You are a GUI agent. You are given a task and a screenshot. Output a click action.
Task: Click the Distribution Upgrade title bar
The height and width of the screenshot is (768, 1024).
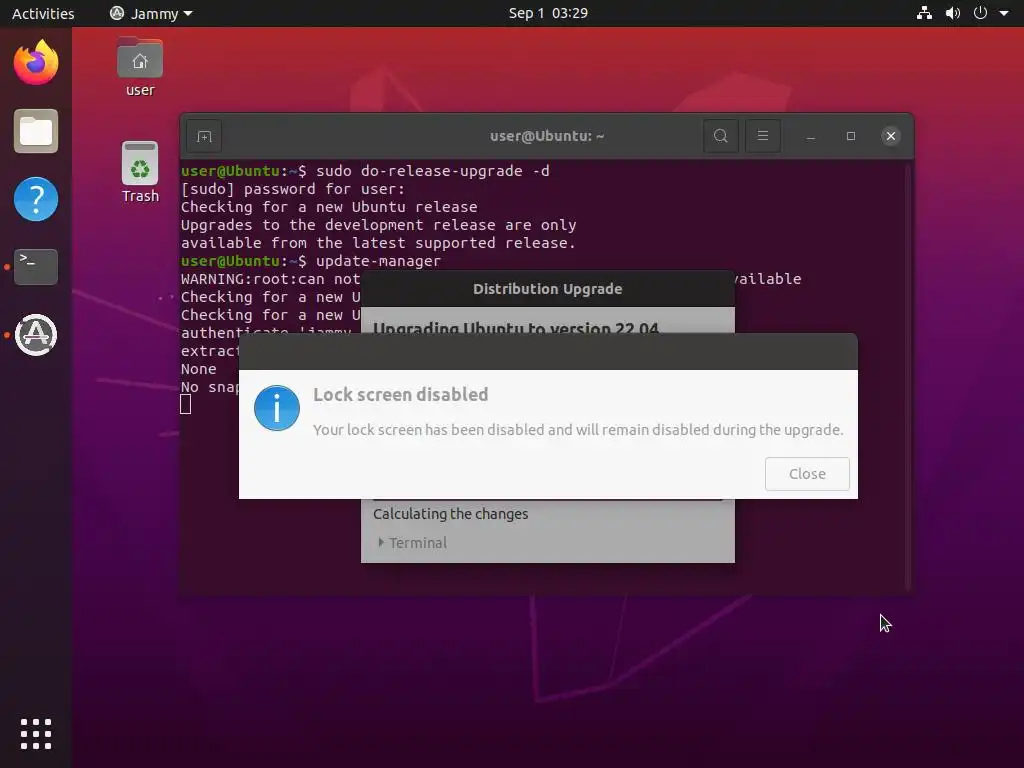click(547, 289)
